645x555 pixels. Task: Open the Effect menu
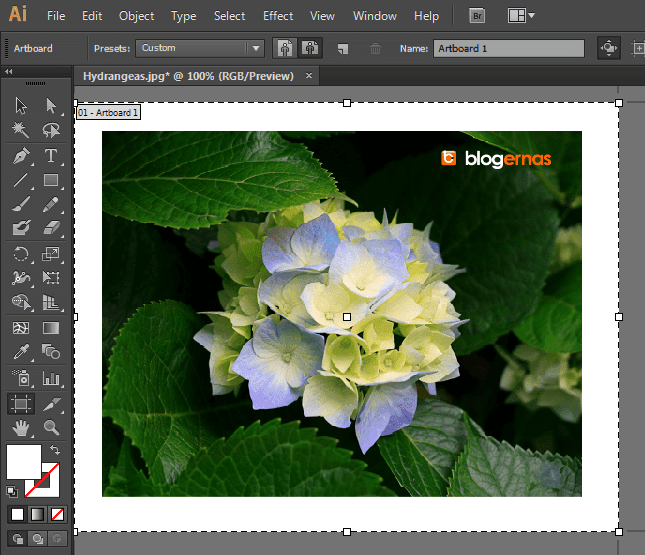pos(278,16)
